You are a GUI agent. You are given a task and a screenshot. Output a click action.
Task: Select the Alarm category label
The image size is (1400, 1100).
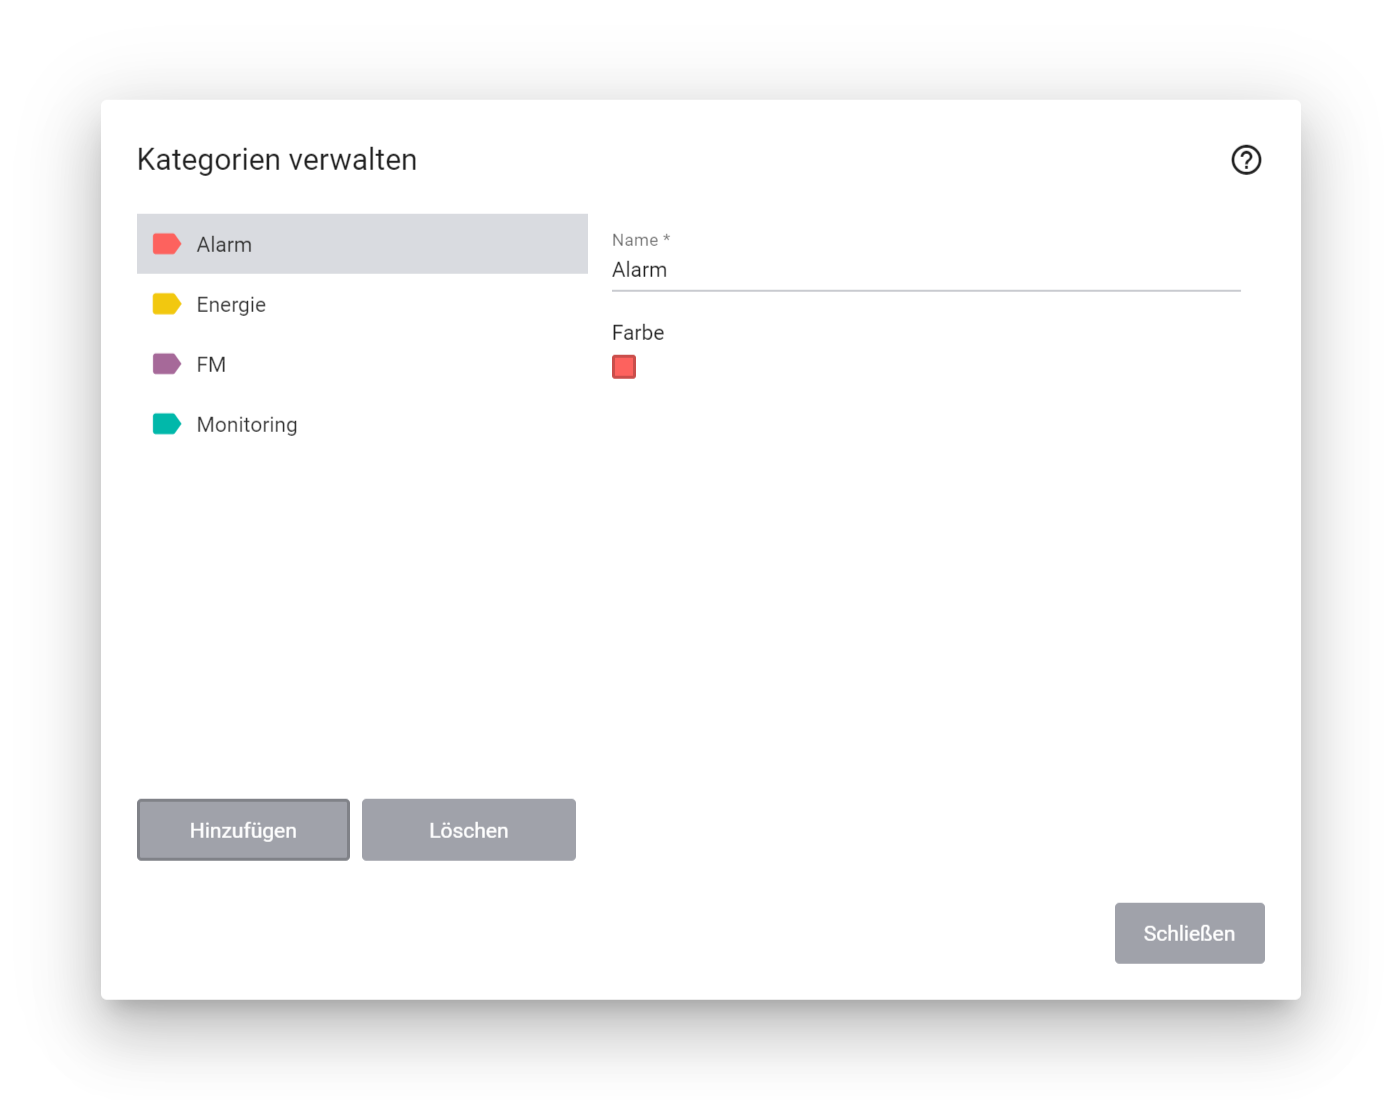[224, 245]
